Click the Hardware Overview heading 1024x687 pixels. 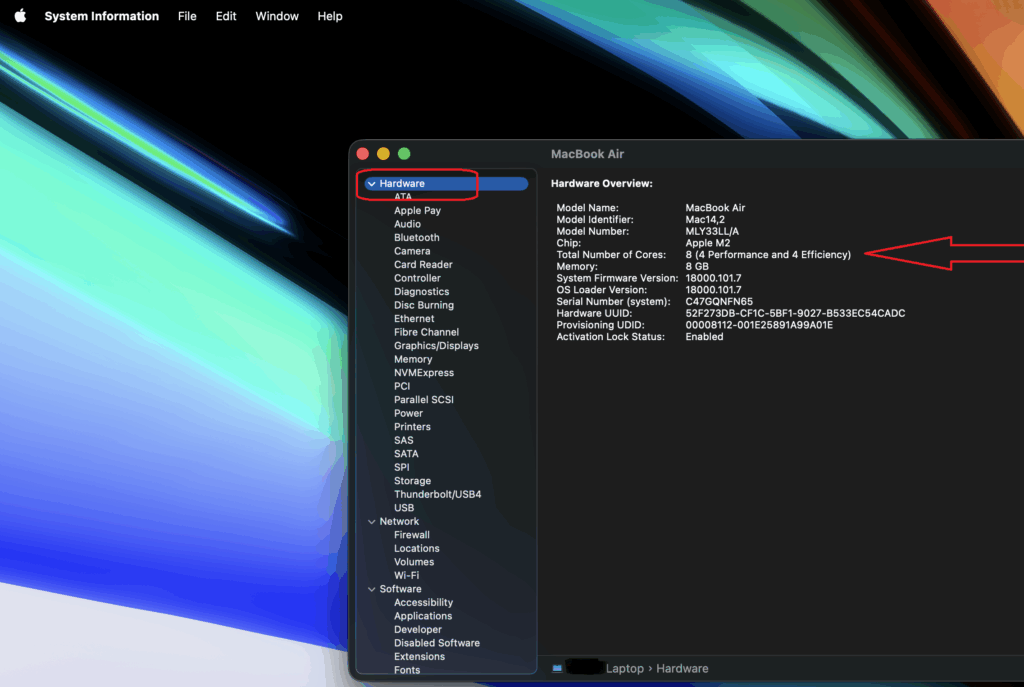(601, 184)
